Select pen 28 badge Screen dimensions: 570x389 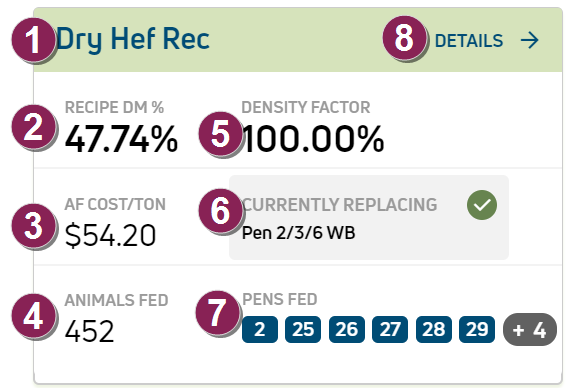coord(434,329)
